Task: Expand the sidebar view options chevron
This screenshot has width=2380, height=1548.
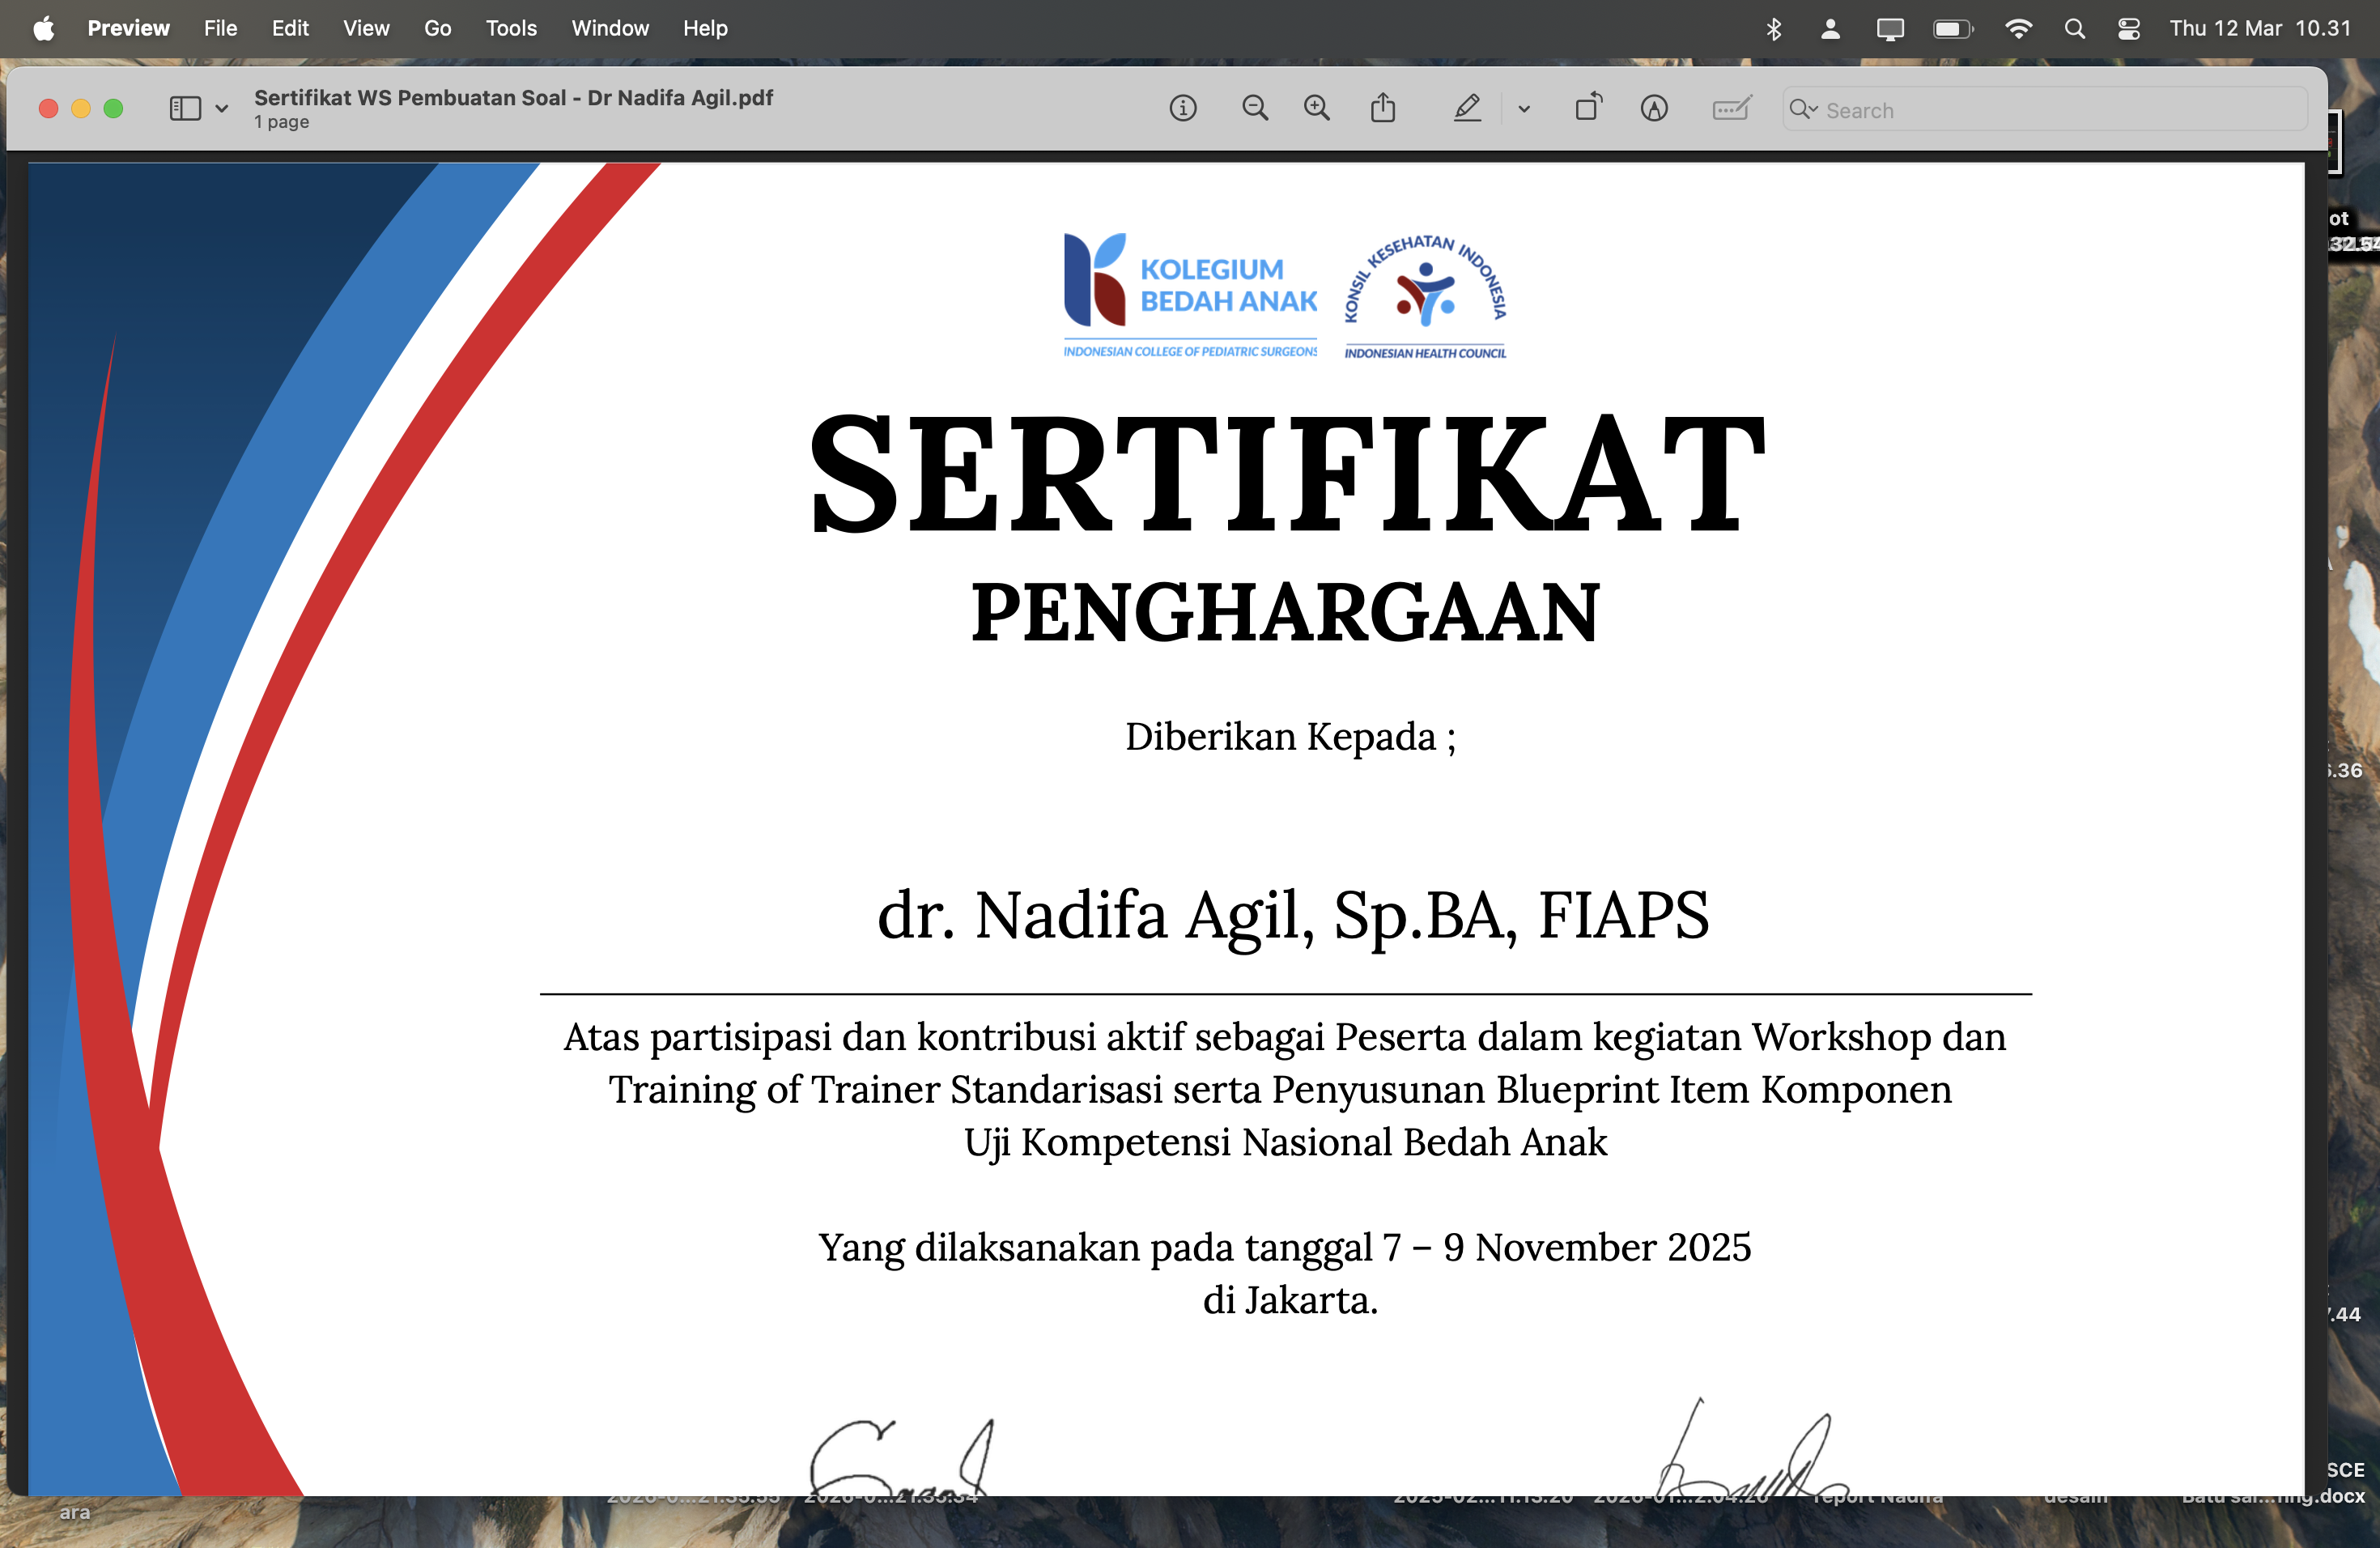Action: pyautogui.click(x=222, y=109)
